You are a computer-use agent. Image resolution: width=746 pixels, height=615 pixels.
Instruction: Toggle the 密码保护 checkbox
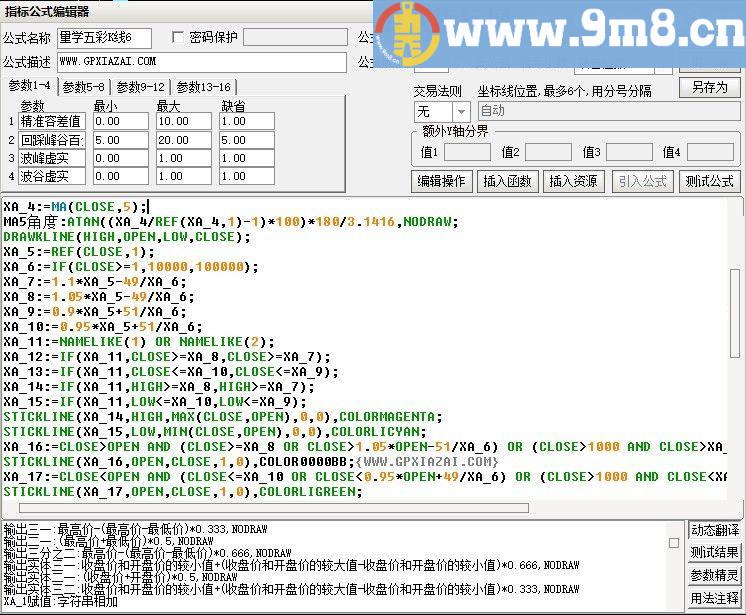pyautogui.click(x=180, y=38)
